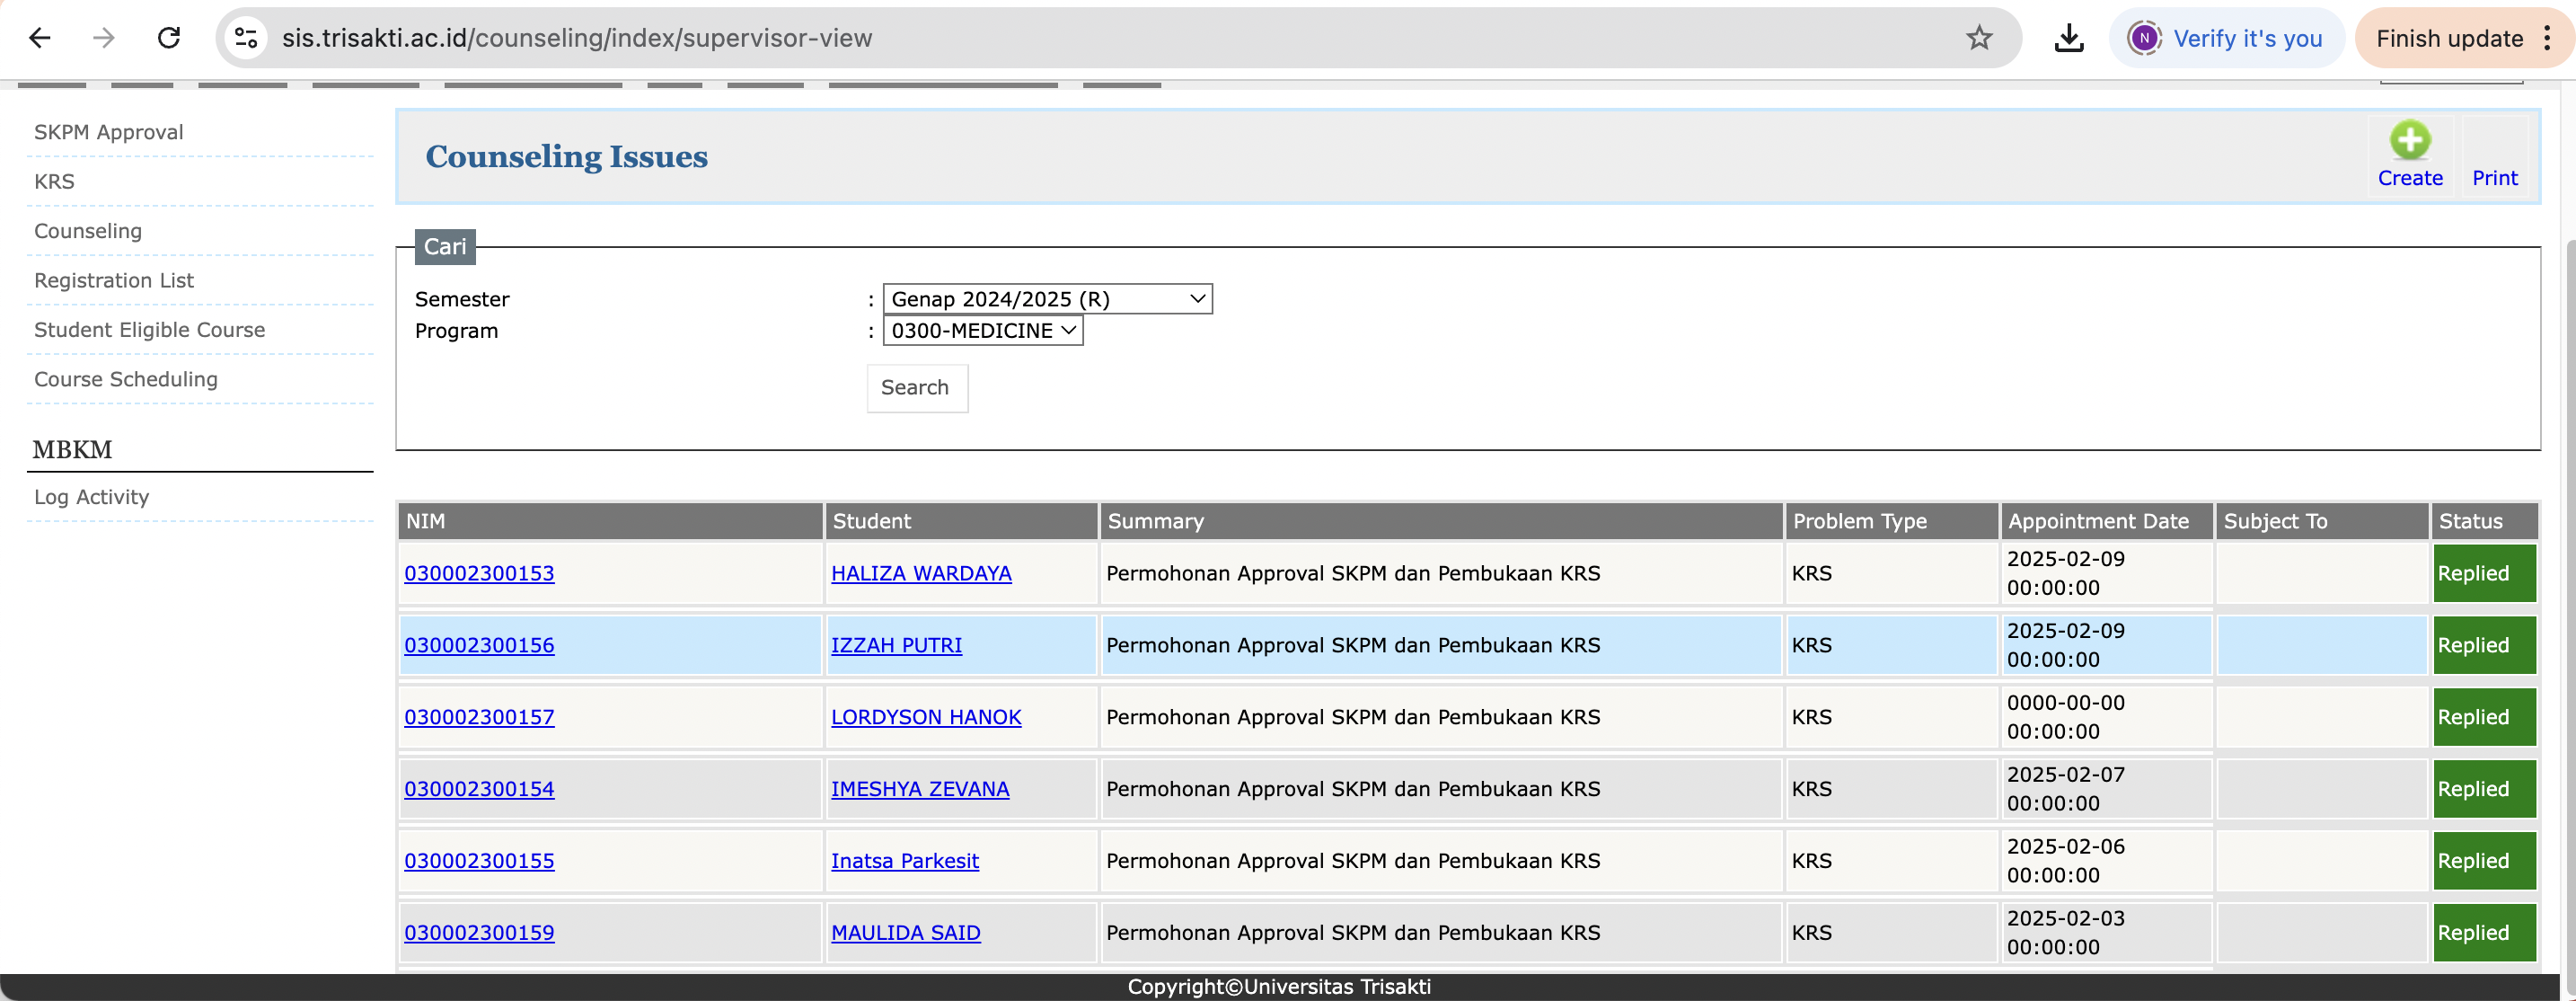Open Registration List in sidebar
This screenshot has width=2576, height=1001.
pos(114,281)
